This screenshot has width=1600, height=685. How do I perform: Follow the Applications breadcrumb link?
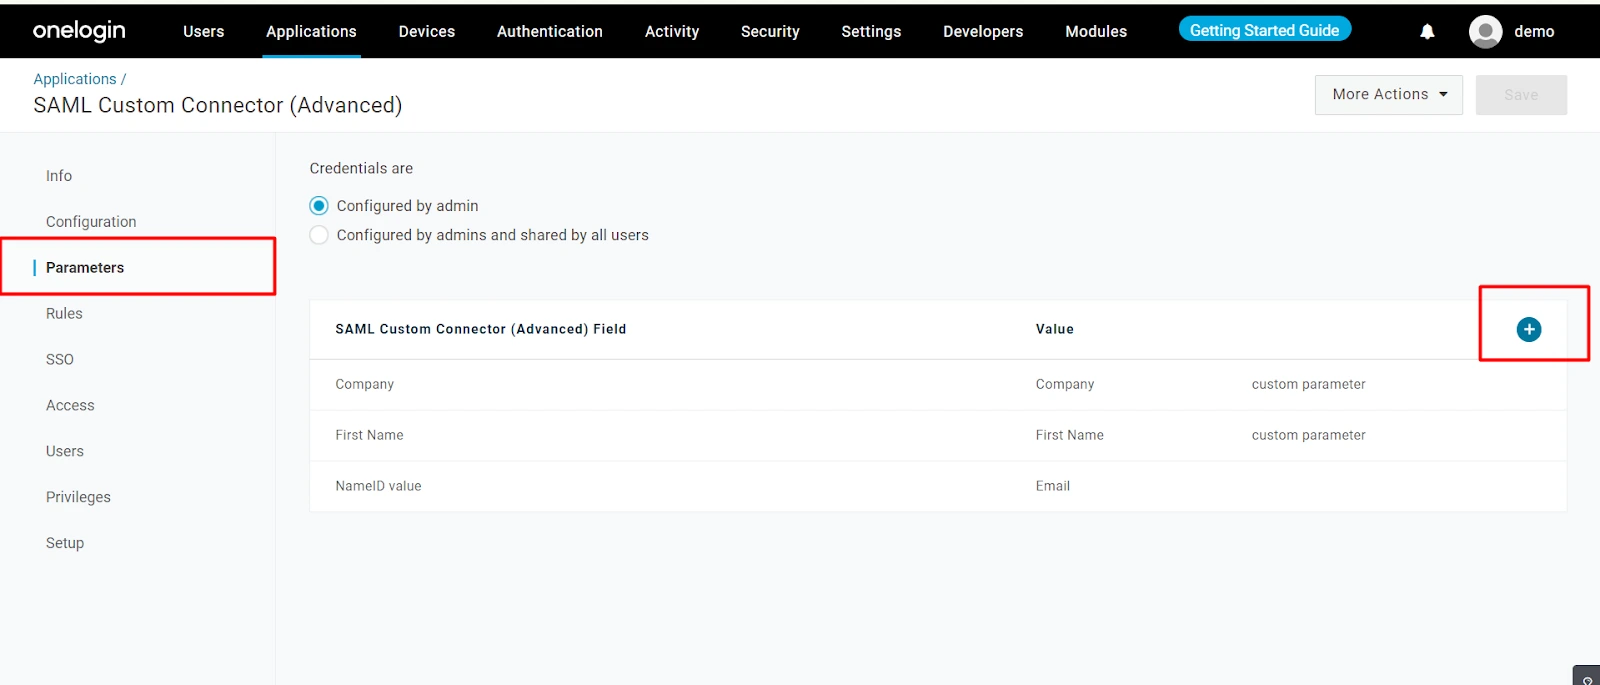75,79
